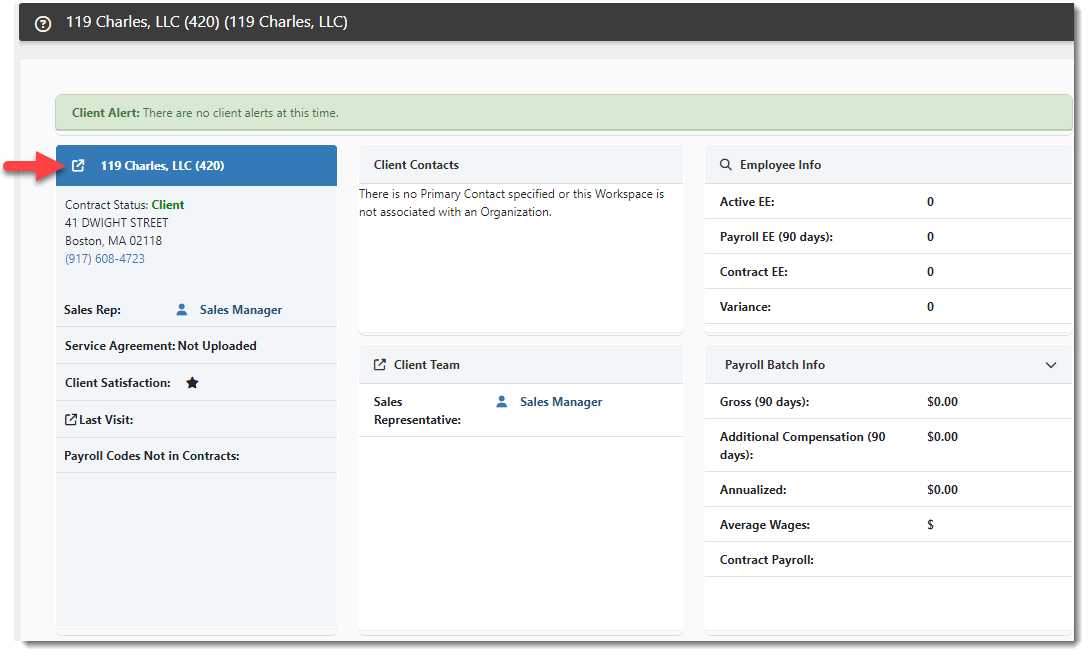The height and width of the screenshot is (656, 1089).
Task: Click the Payroll EE (90 days) row
Action: (888, 237)
